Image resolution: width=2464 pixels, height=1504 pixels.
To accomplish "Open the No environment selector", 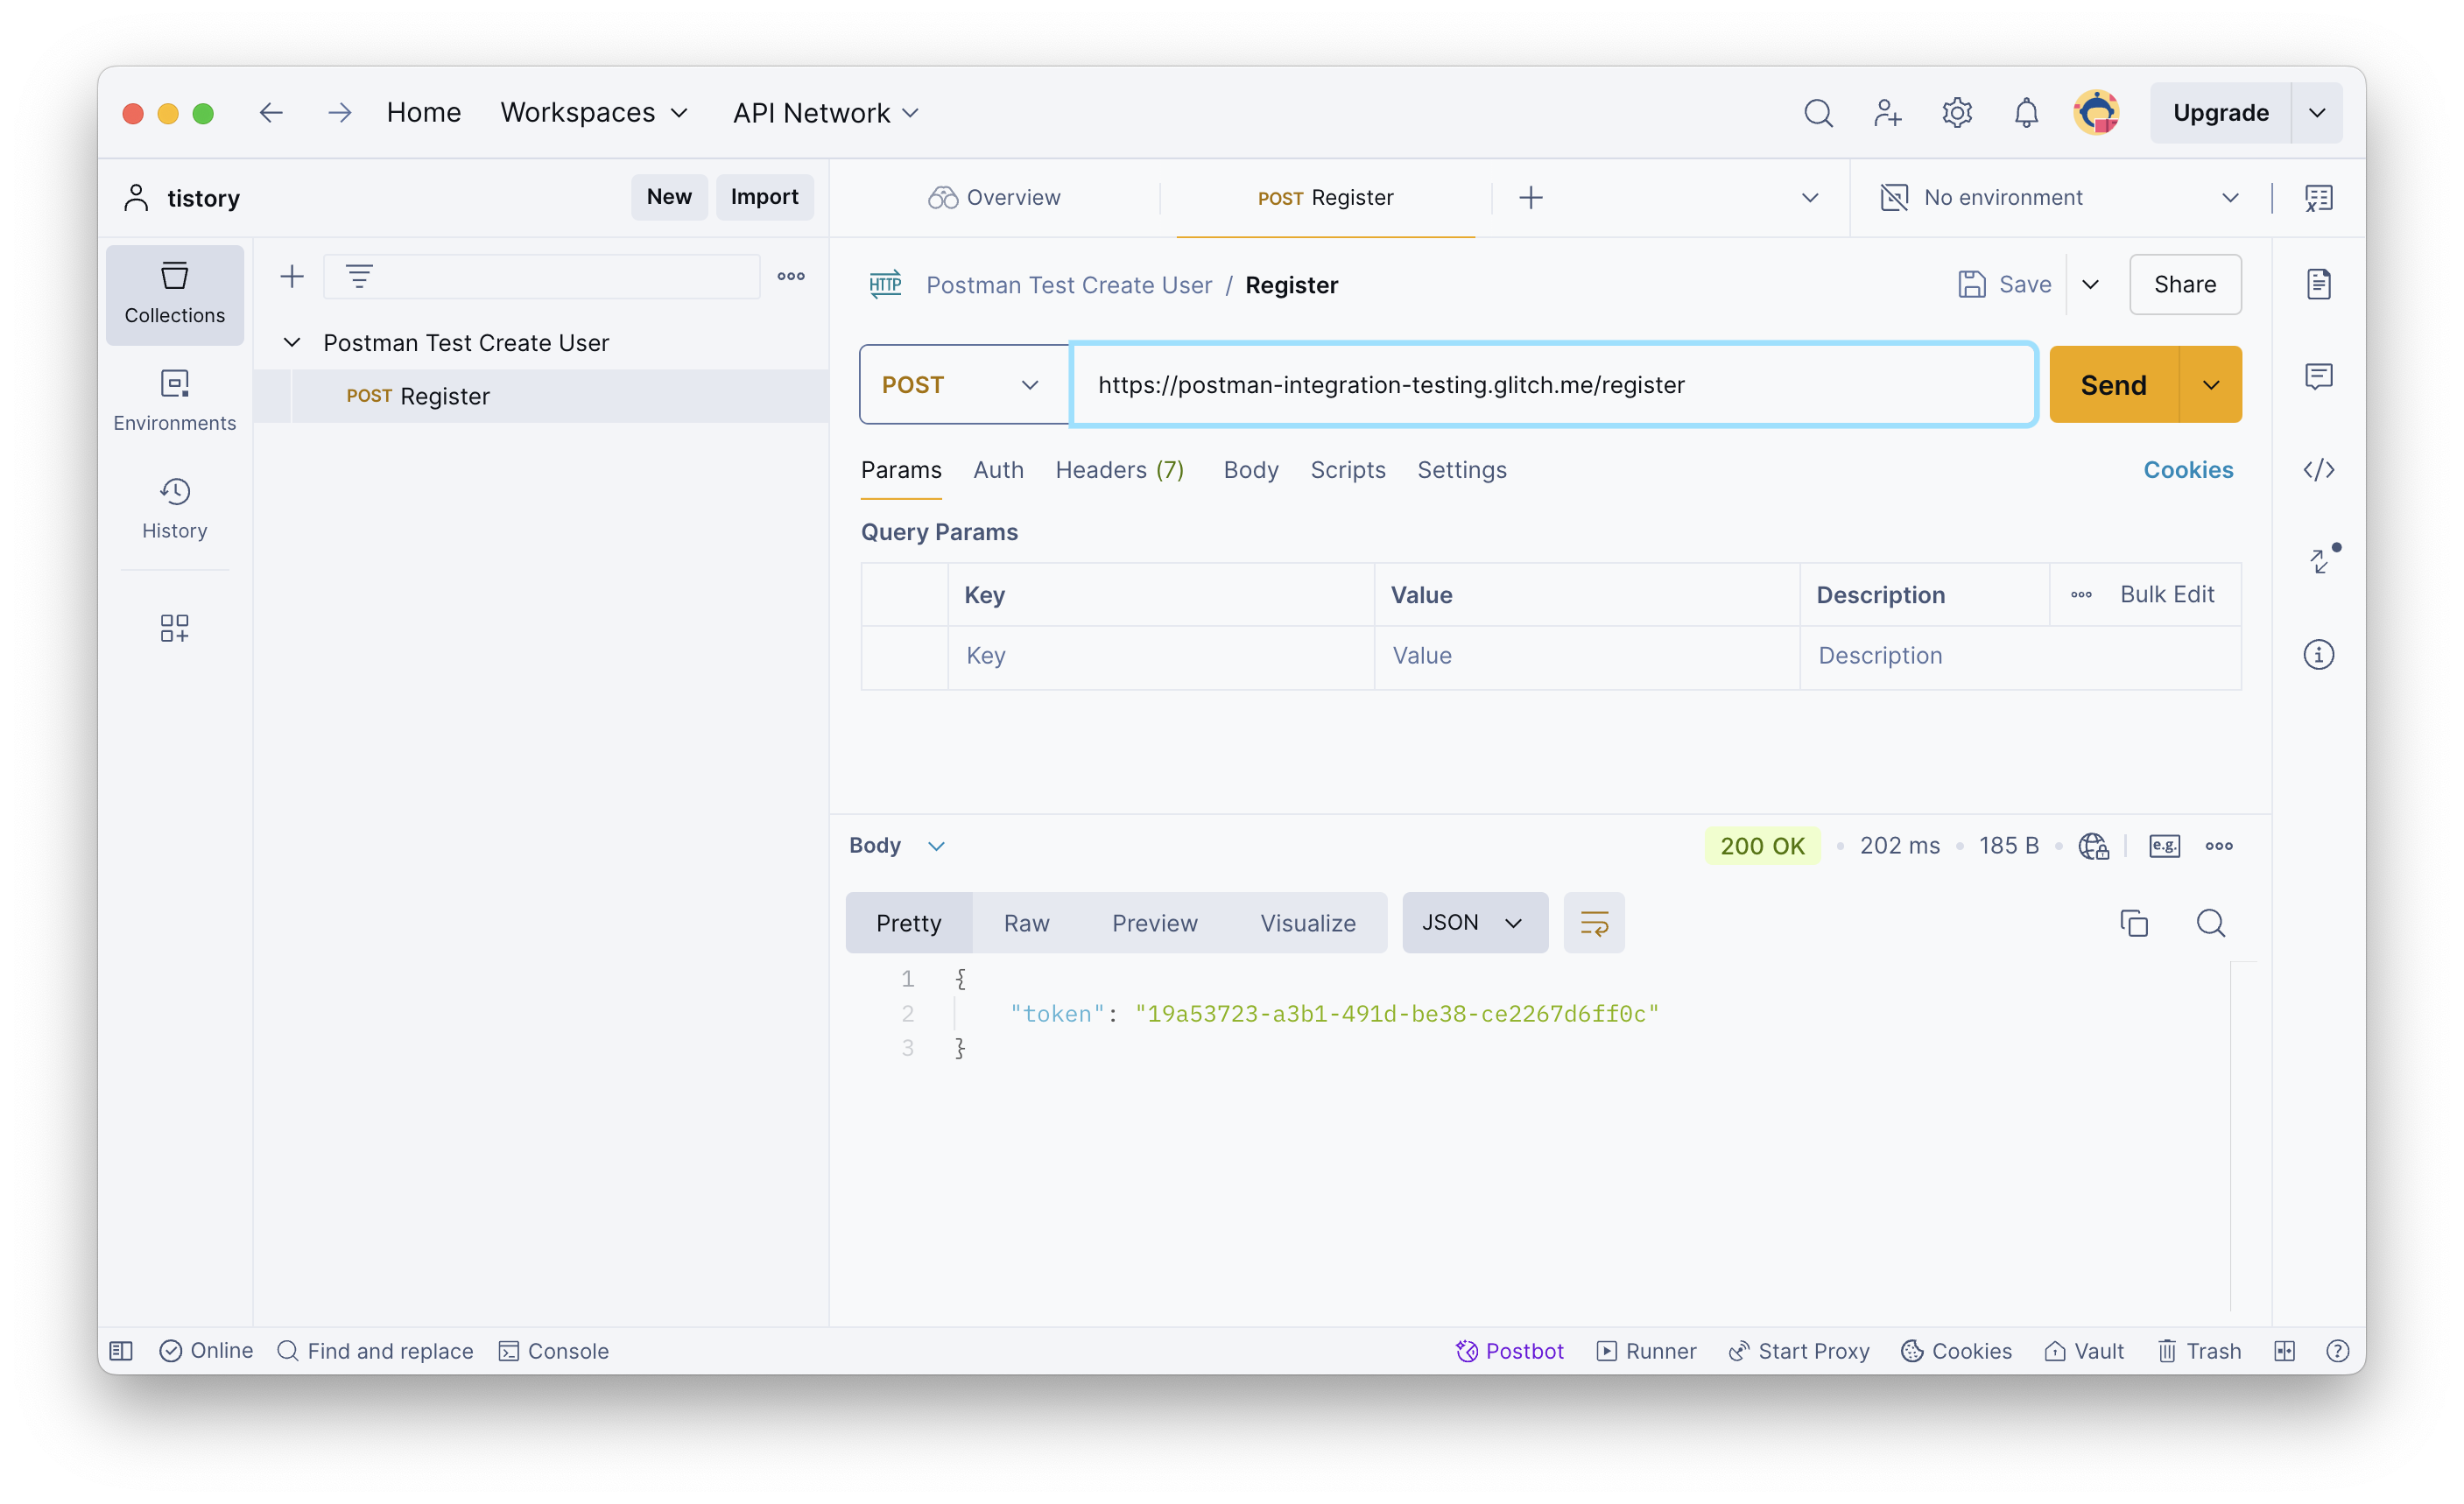I will (2060, 198).
